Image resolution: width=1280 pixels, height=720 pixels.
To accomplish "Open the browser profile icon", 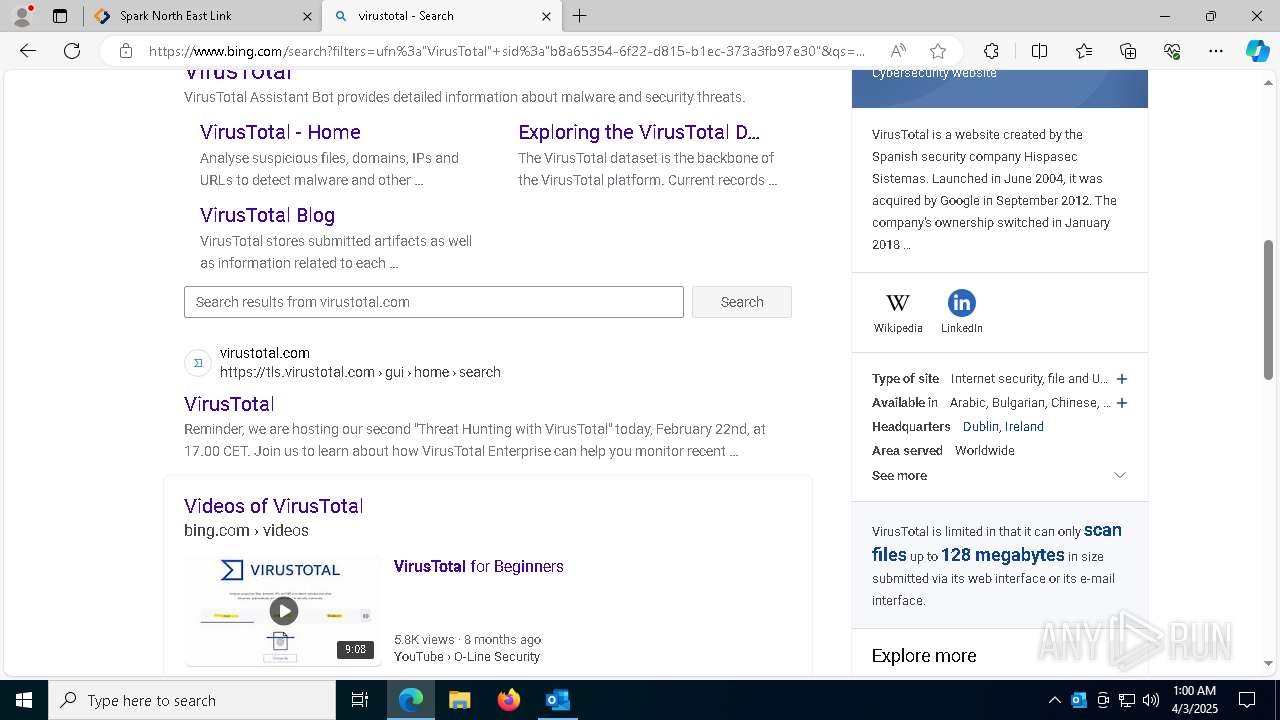I will (x=22, y=16).
